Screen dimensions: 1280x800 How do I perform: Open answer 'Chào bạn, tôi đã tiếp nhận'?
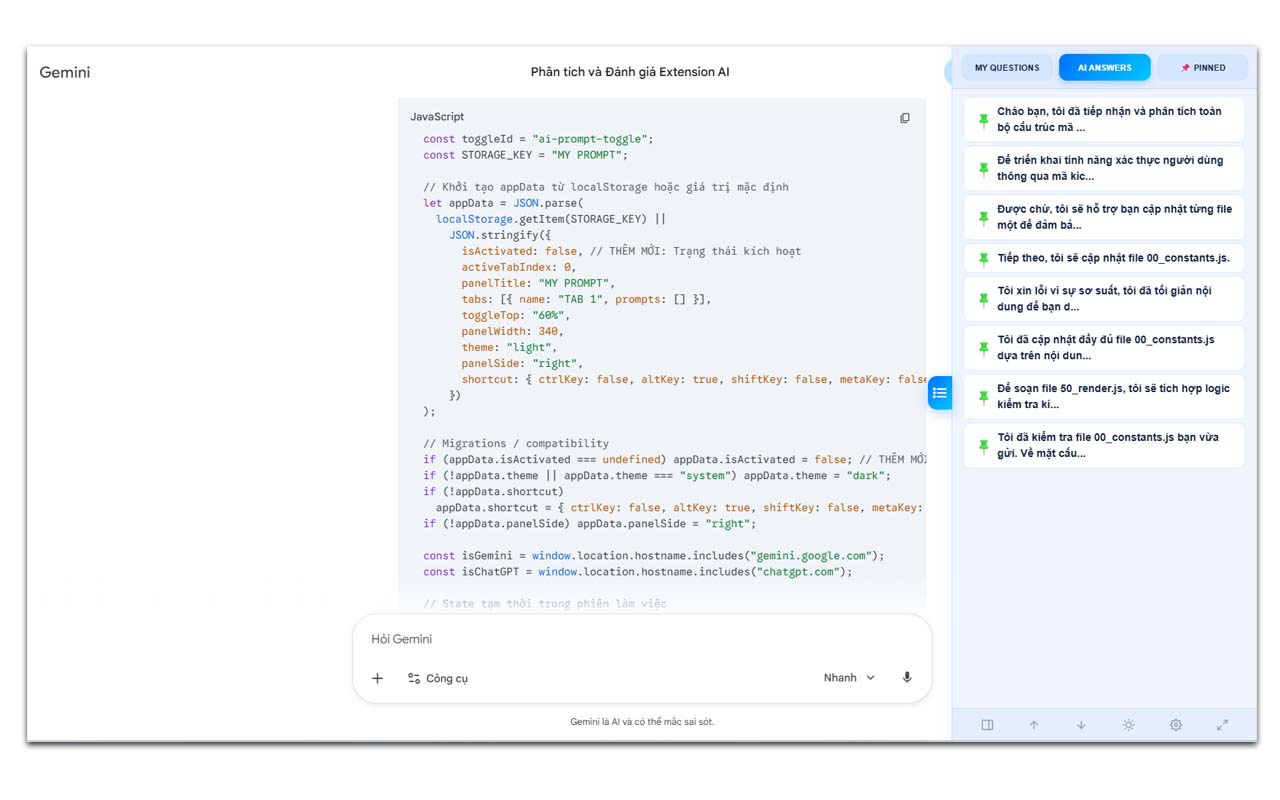[x=1104, y=120]
